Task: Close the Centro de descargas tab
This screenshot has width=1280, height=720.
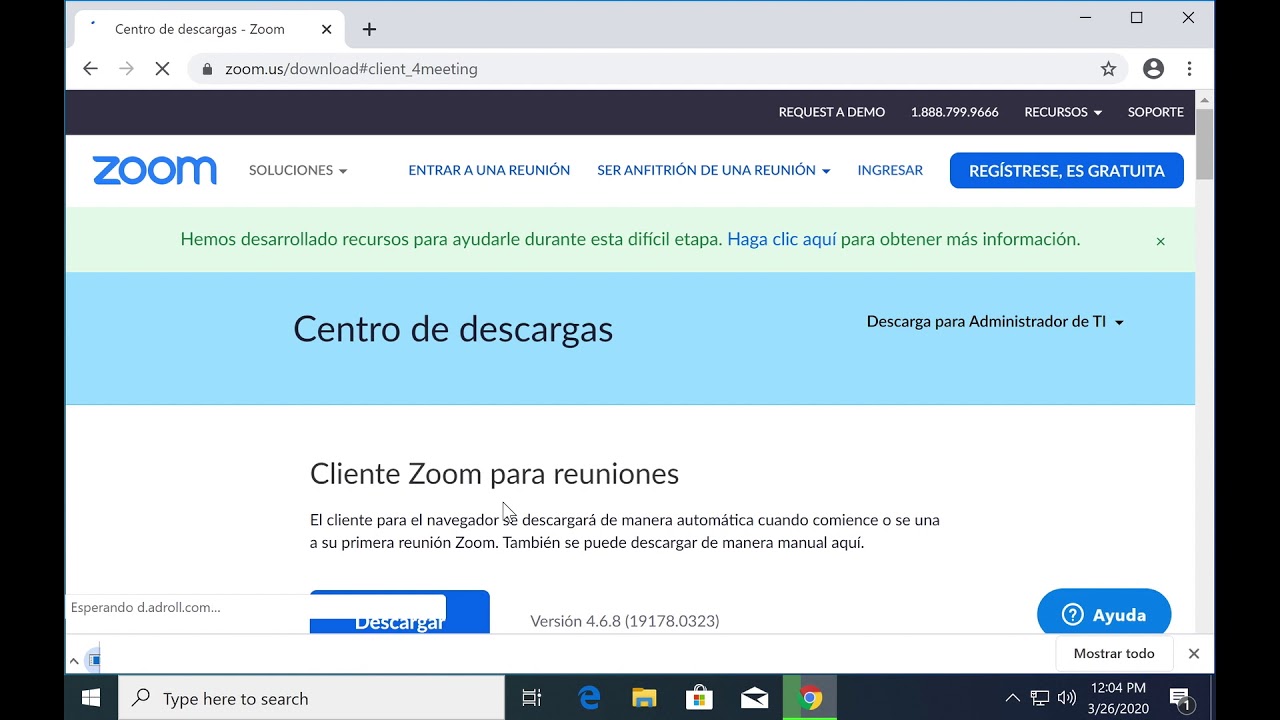Action: click(326, 29)
